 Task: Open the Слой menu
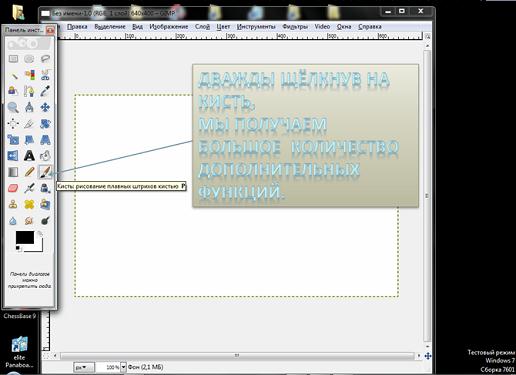tap(202, 27)
